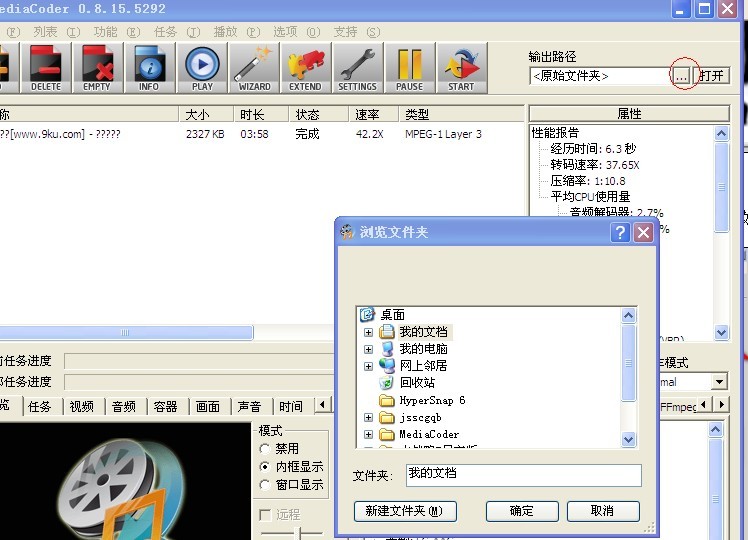
Task: Open the INFO toolbar icon
Action: point(150,68)
